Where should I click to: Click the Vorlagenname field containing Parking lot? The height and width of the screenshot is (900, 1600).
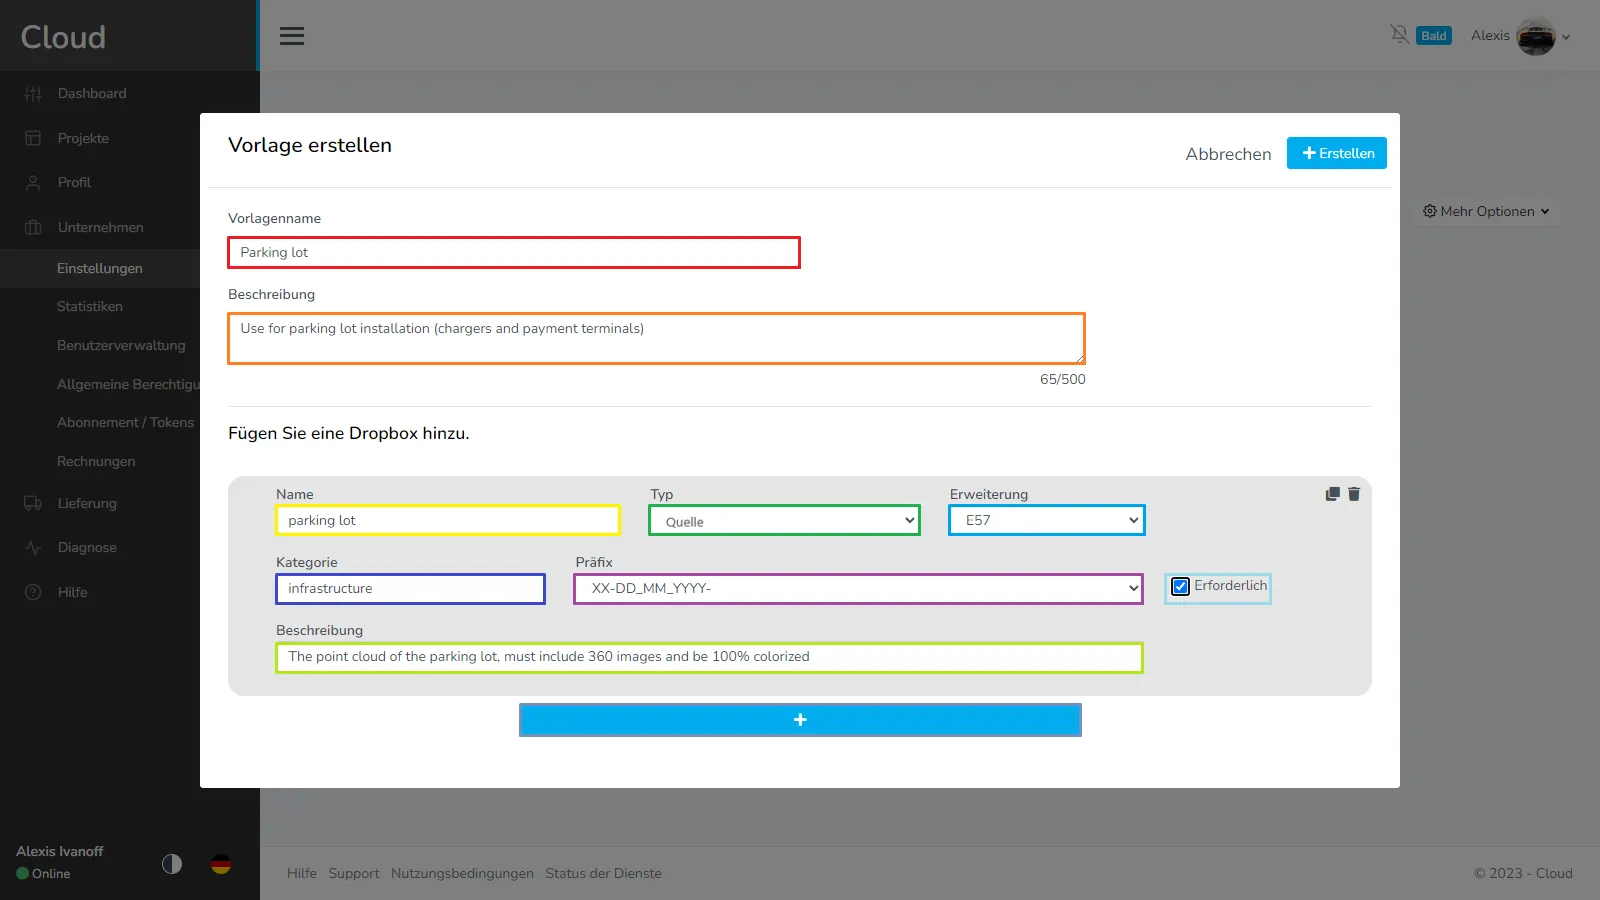tap(514, 252)
